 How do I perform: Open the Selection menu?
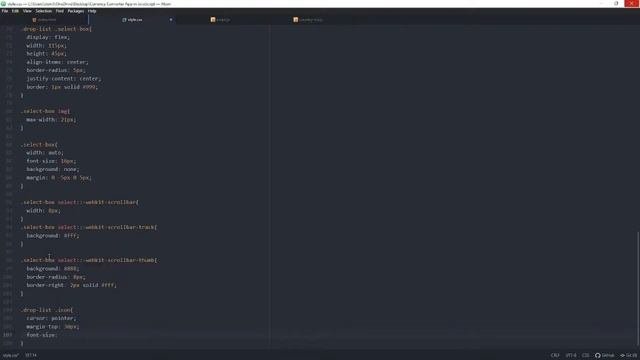point(43,11)
